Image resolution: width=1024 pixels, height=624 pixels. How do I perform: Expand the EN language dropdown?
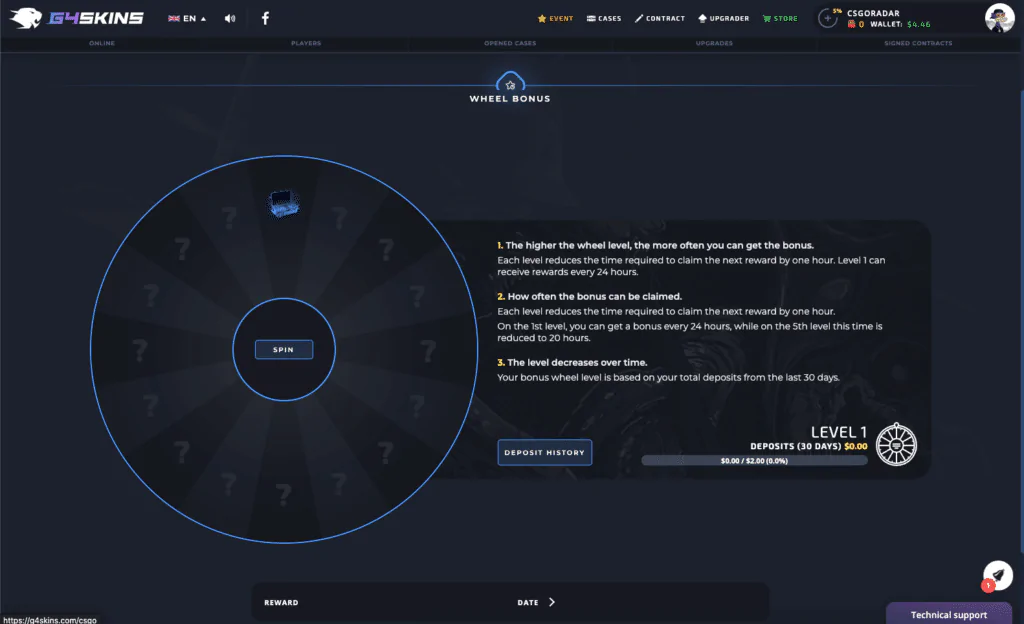click(x=187, y=18)
